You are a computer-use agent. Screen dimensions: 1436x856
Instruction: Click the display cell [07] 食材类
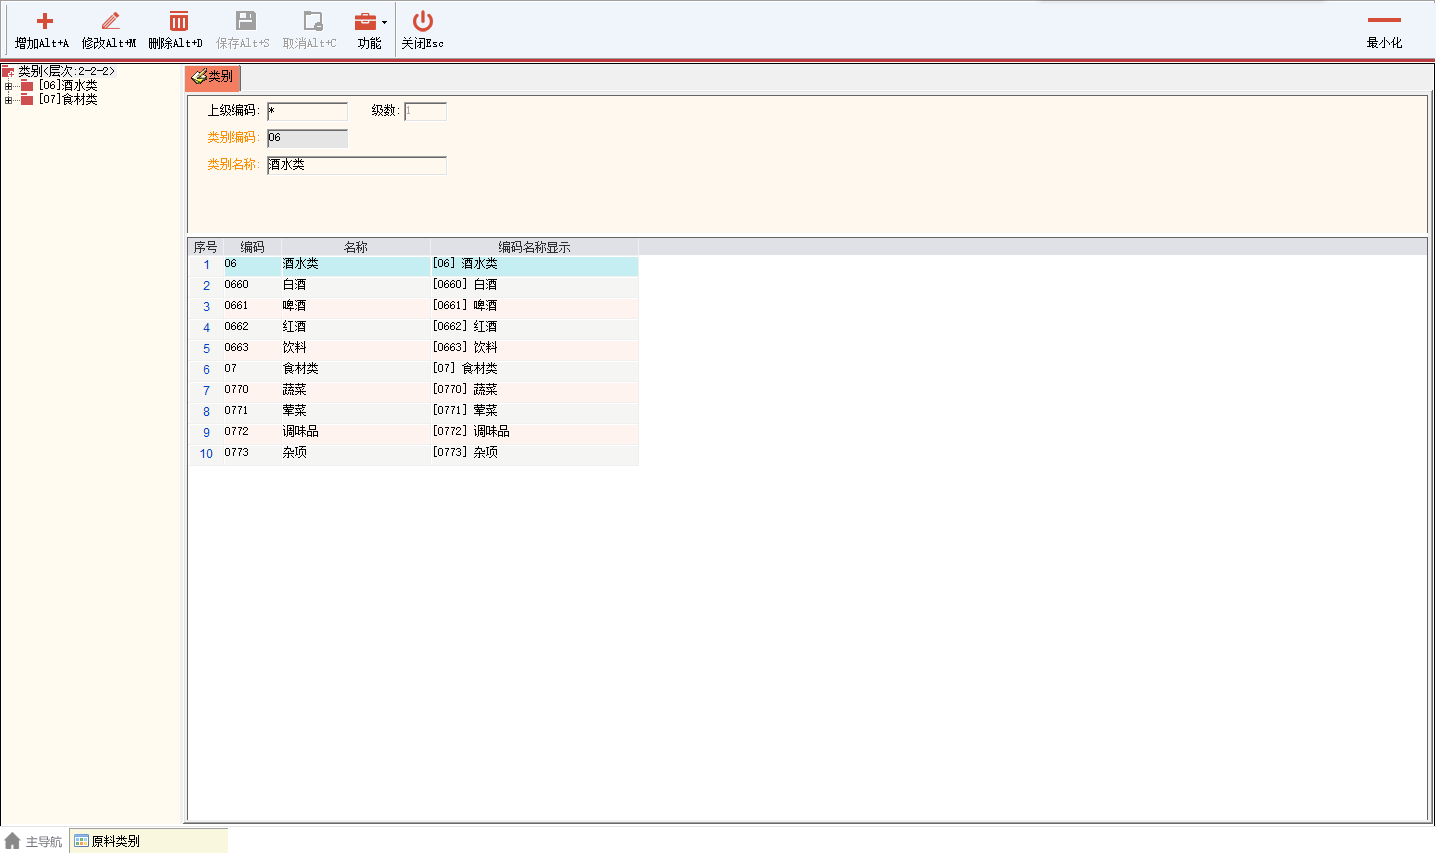(x=534, y=370)
